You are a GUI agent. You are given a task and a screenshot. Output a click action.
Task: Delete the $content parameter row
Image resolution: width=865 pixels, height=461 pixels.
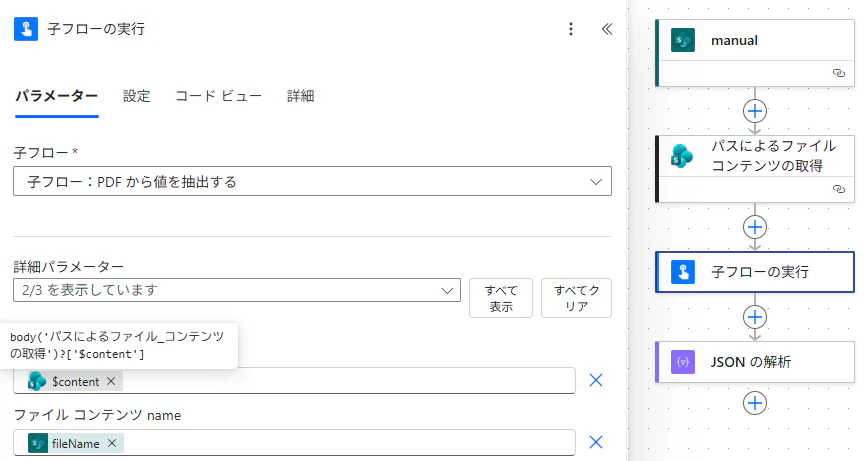pyautogui.click(x=596, y=380)
